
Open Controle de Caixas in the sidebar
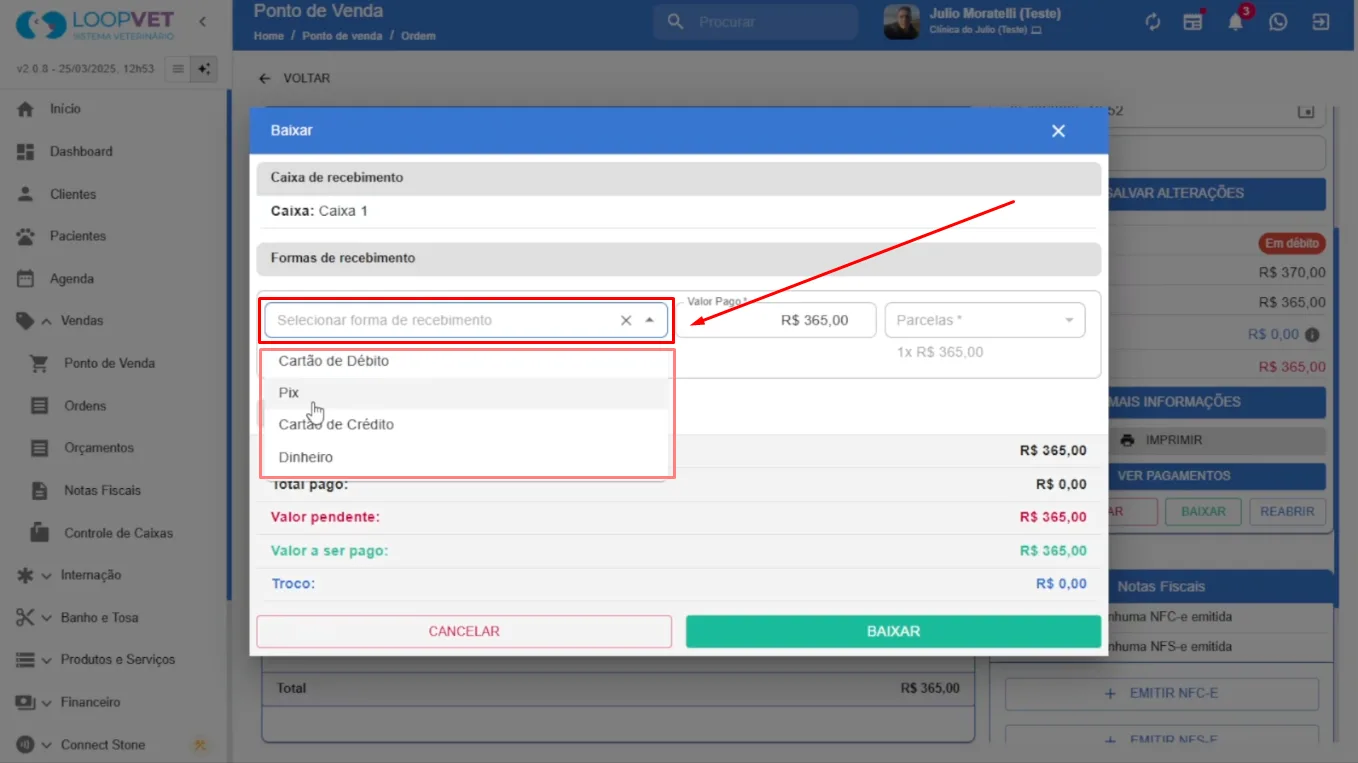click(x=118, y=533)
